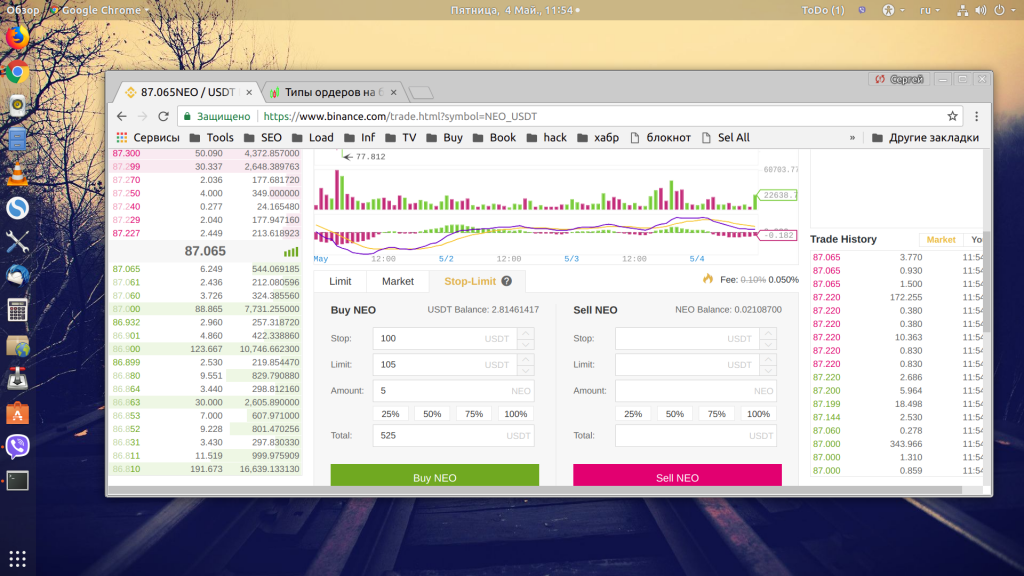Click the Sell Stop price field
The width and height of the screenshot is (1024, 576).
tap(687, 338)
